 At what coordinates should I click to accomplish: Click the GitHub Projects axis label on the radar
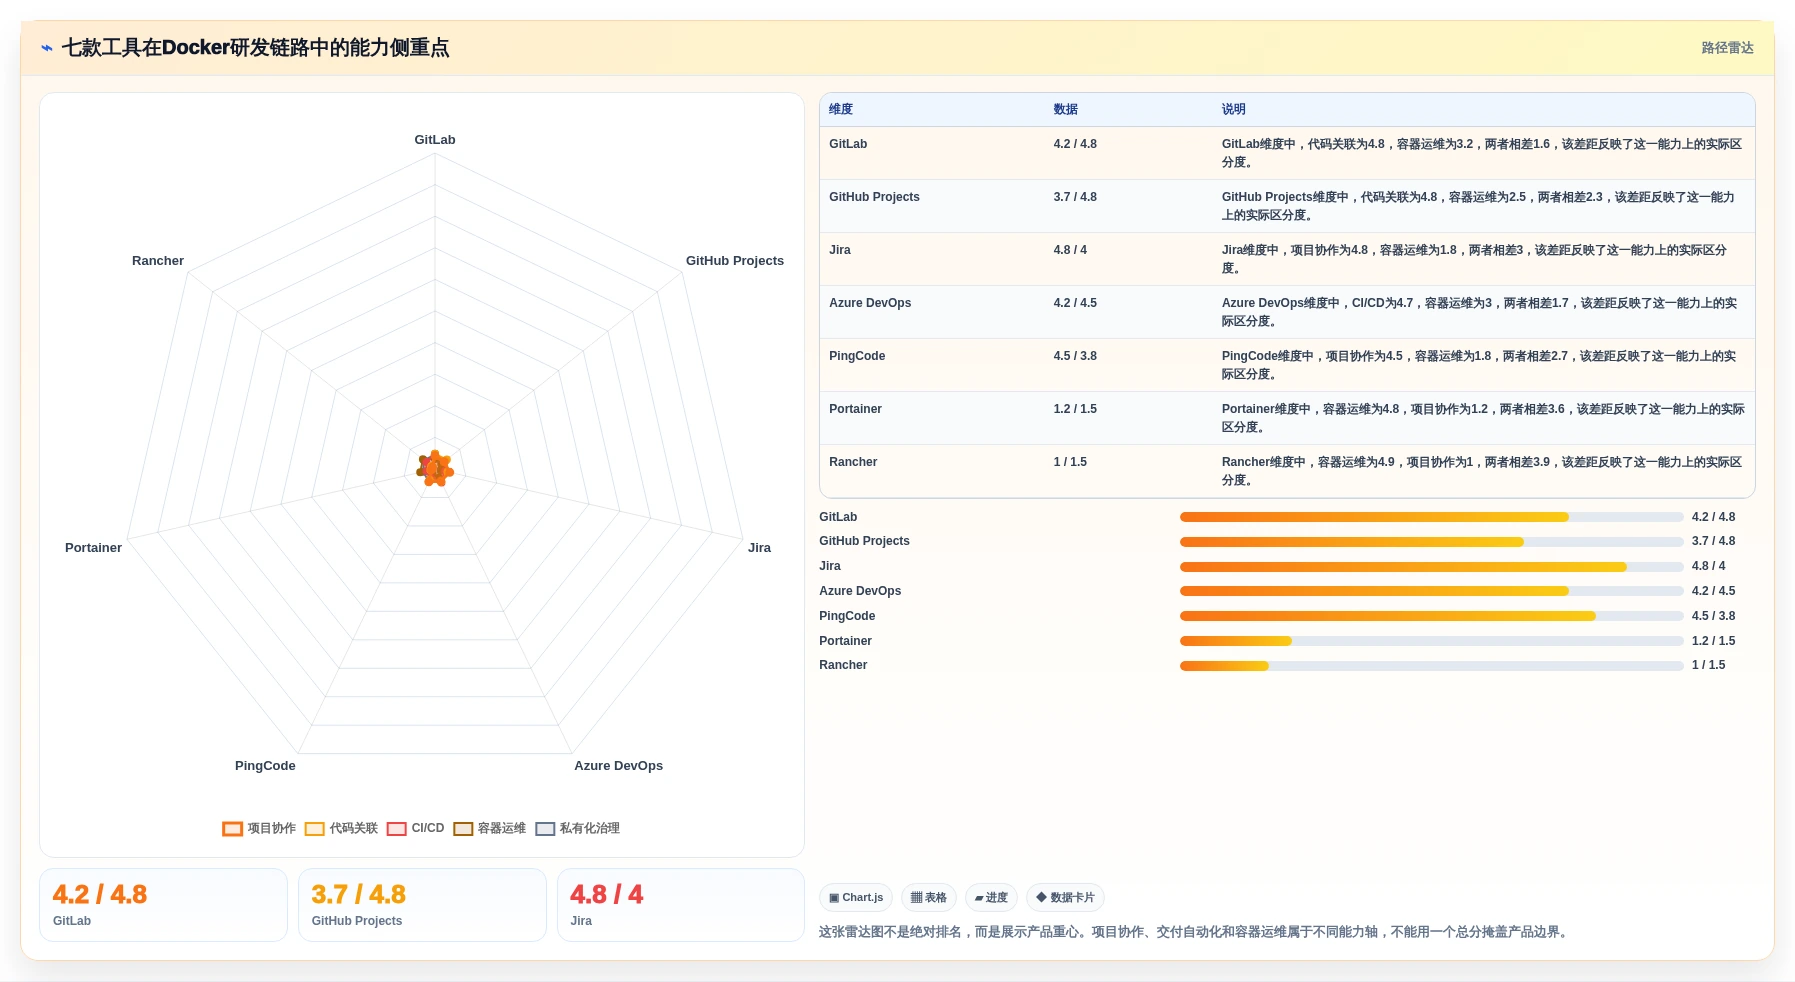[x=735, y=261]
